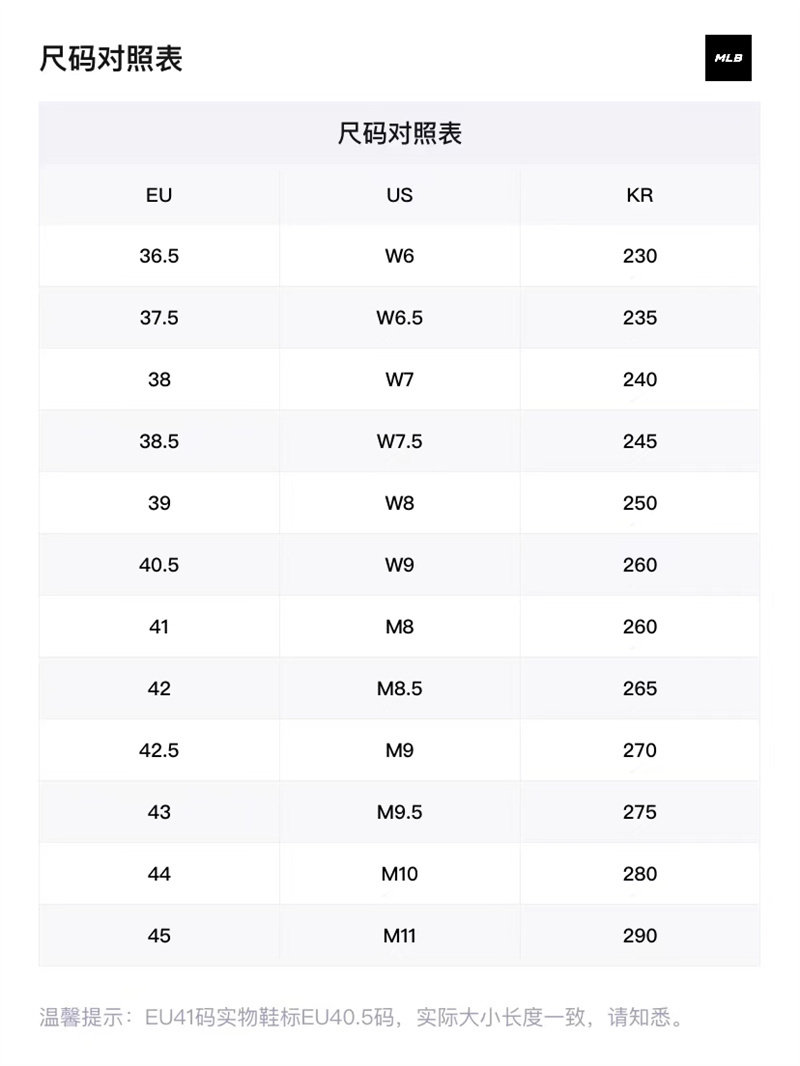Click the US column header

coord(399,195)
